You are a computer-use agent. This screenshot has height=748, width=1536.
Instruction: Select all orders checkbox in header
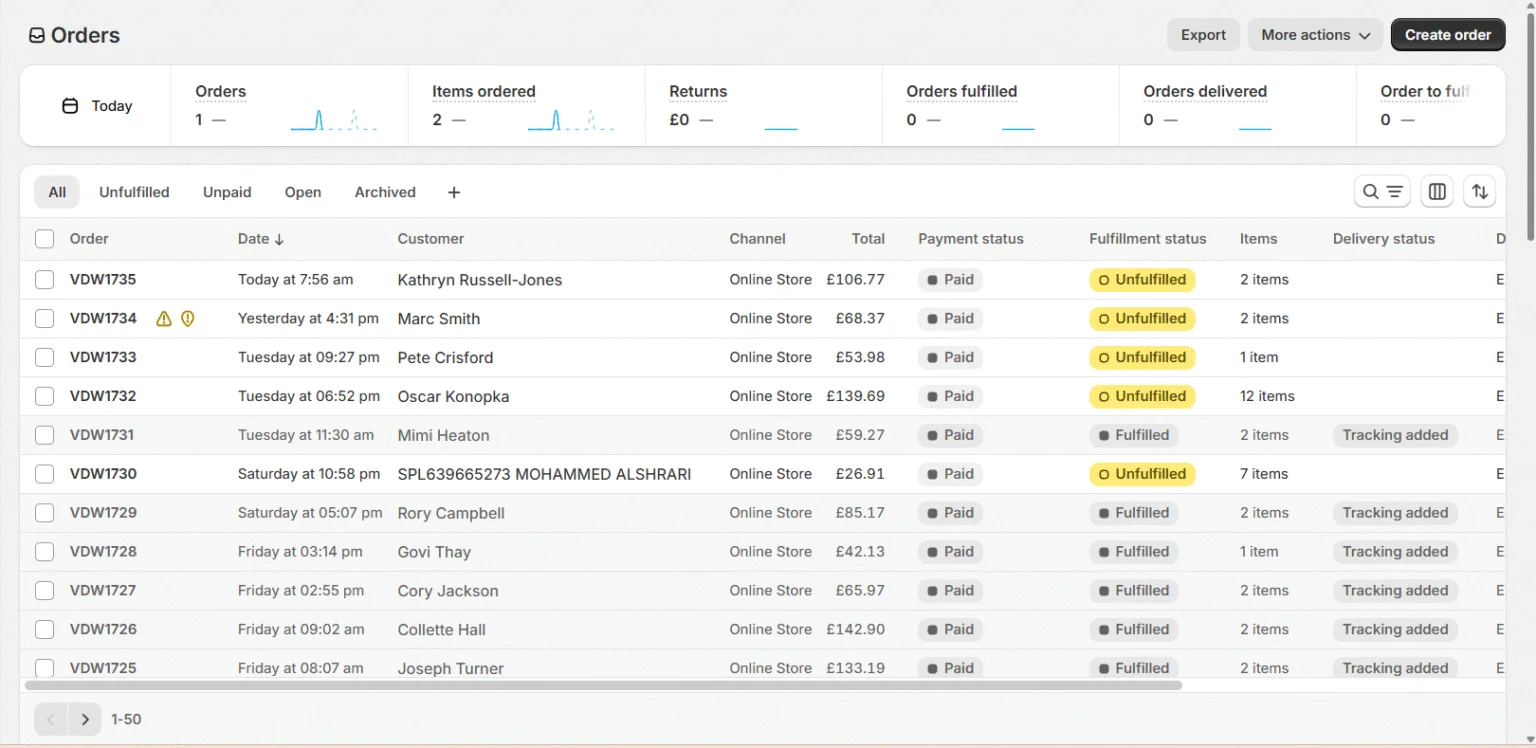point(45,239)
